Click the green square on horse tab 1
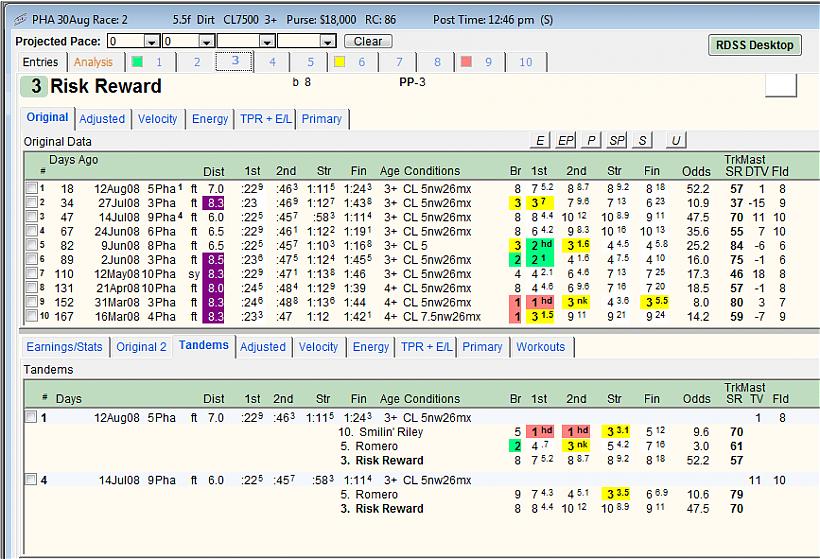820x559 pixels. coord(137,61)
